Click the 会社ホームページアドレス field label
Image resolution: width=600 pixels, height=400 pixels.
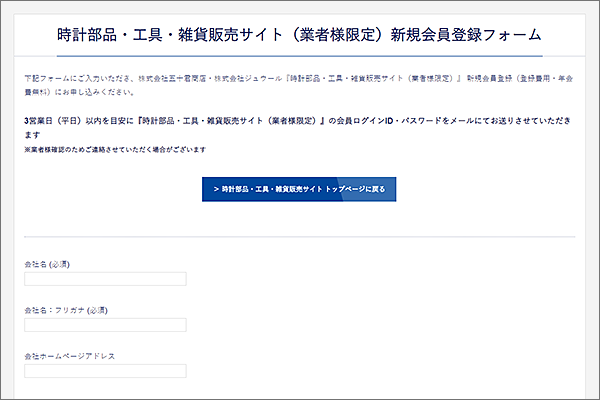pyautogui.click(x=70, y=357)
